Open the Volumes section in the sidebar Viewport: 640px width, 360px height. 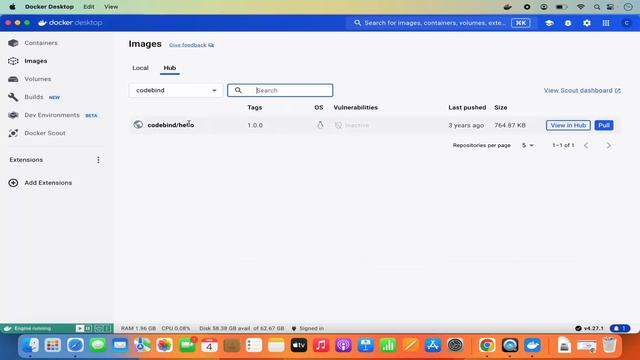point(38,79)
